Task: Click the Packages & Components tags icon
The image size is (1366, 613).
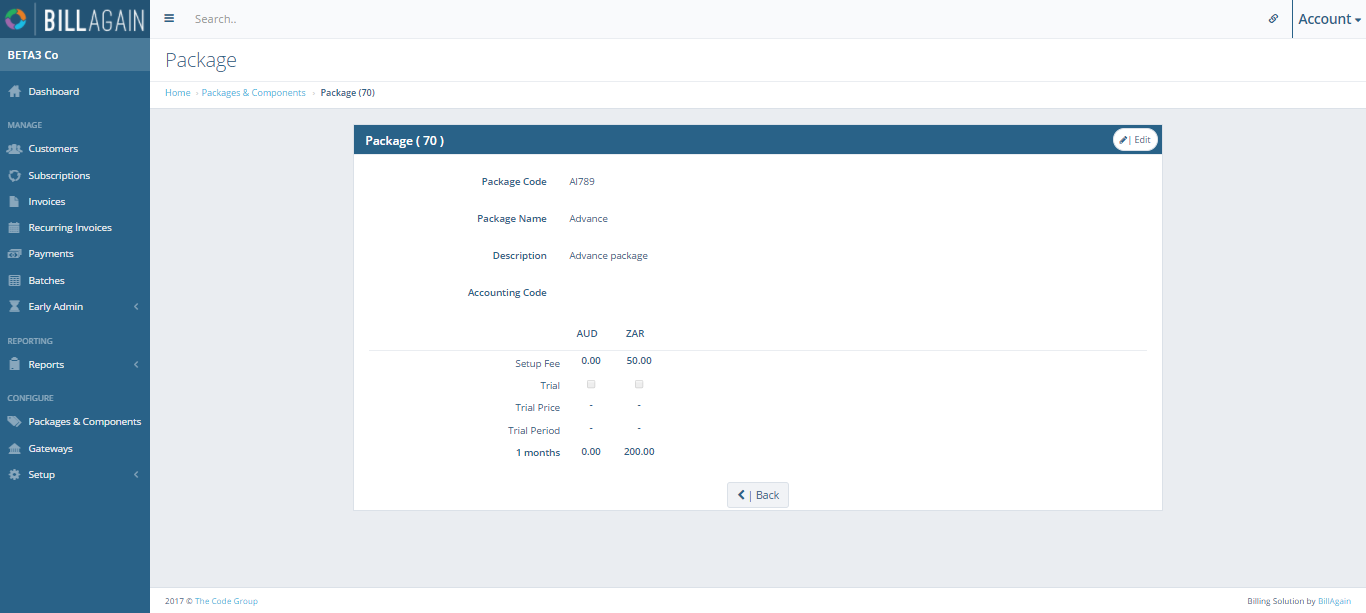Action: 15,422
